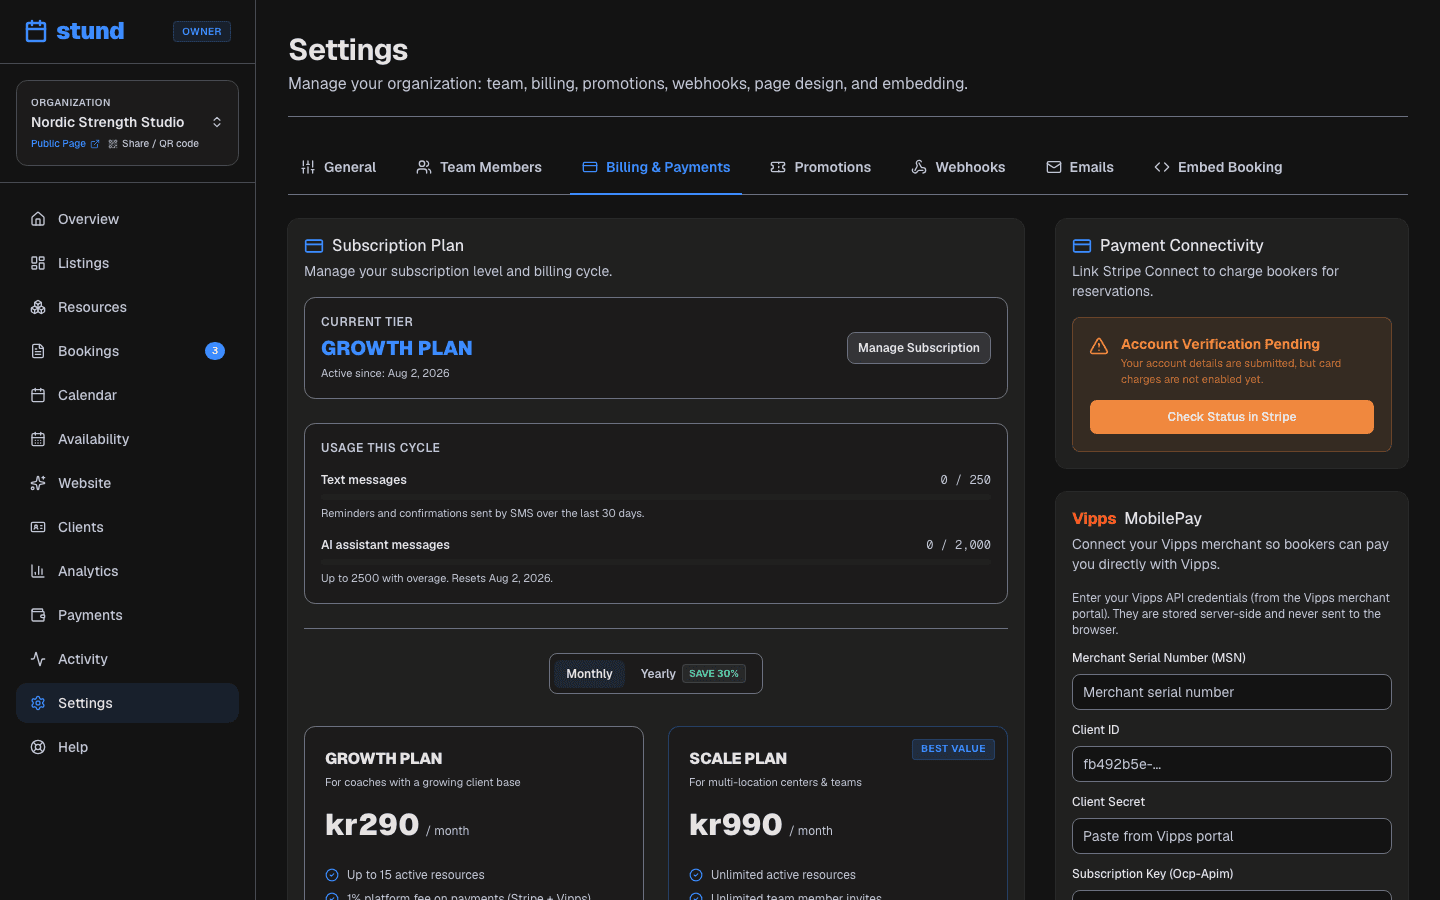Viewport: 1440px width, 900px height.
Task: Focus the Client Secret input field
Action: pos(1232,836)
